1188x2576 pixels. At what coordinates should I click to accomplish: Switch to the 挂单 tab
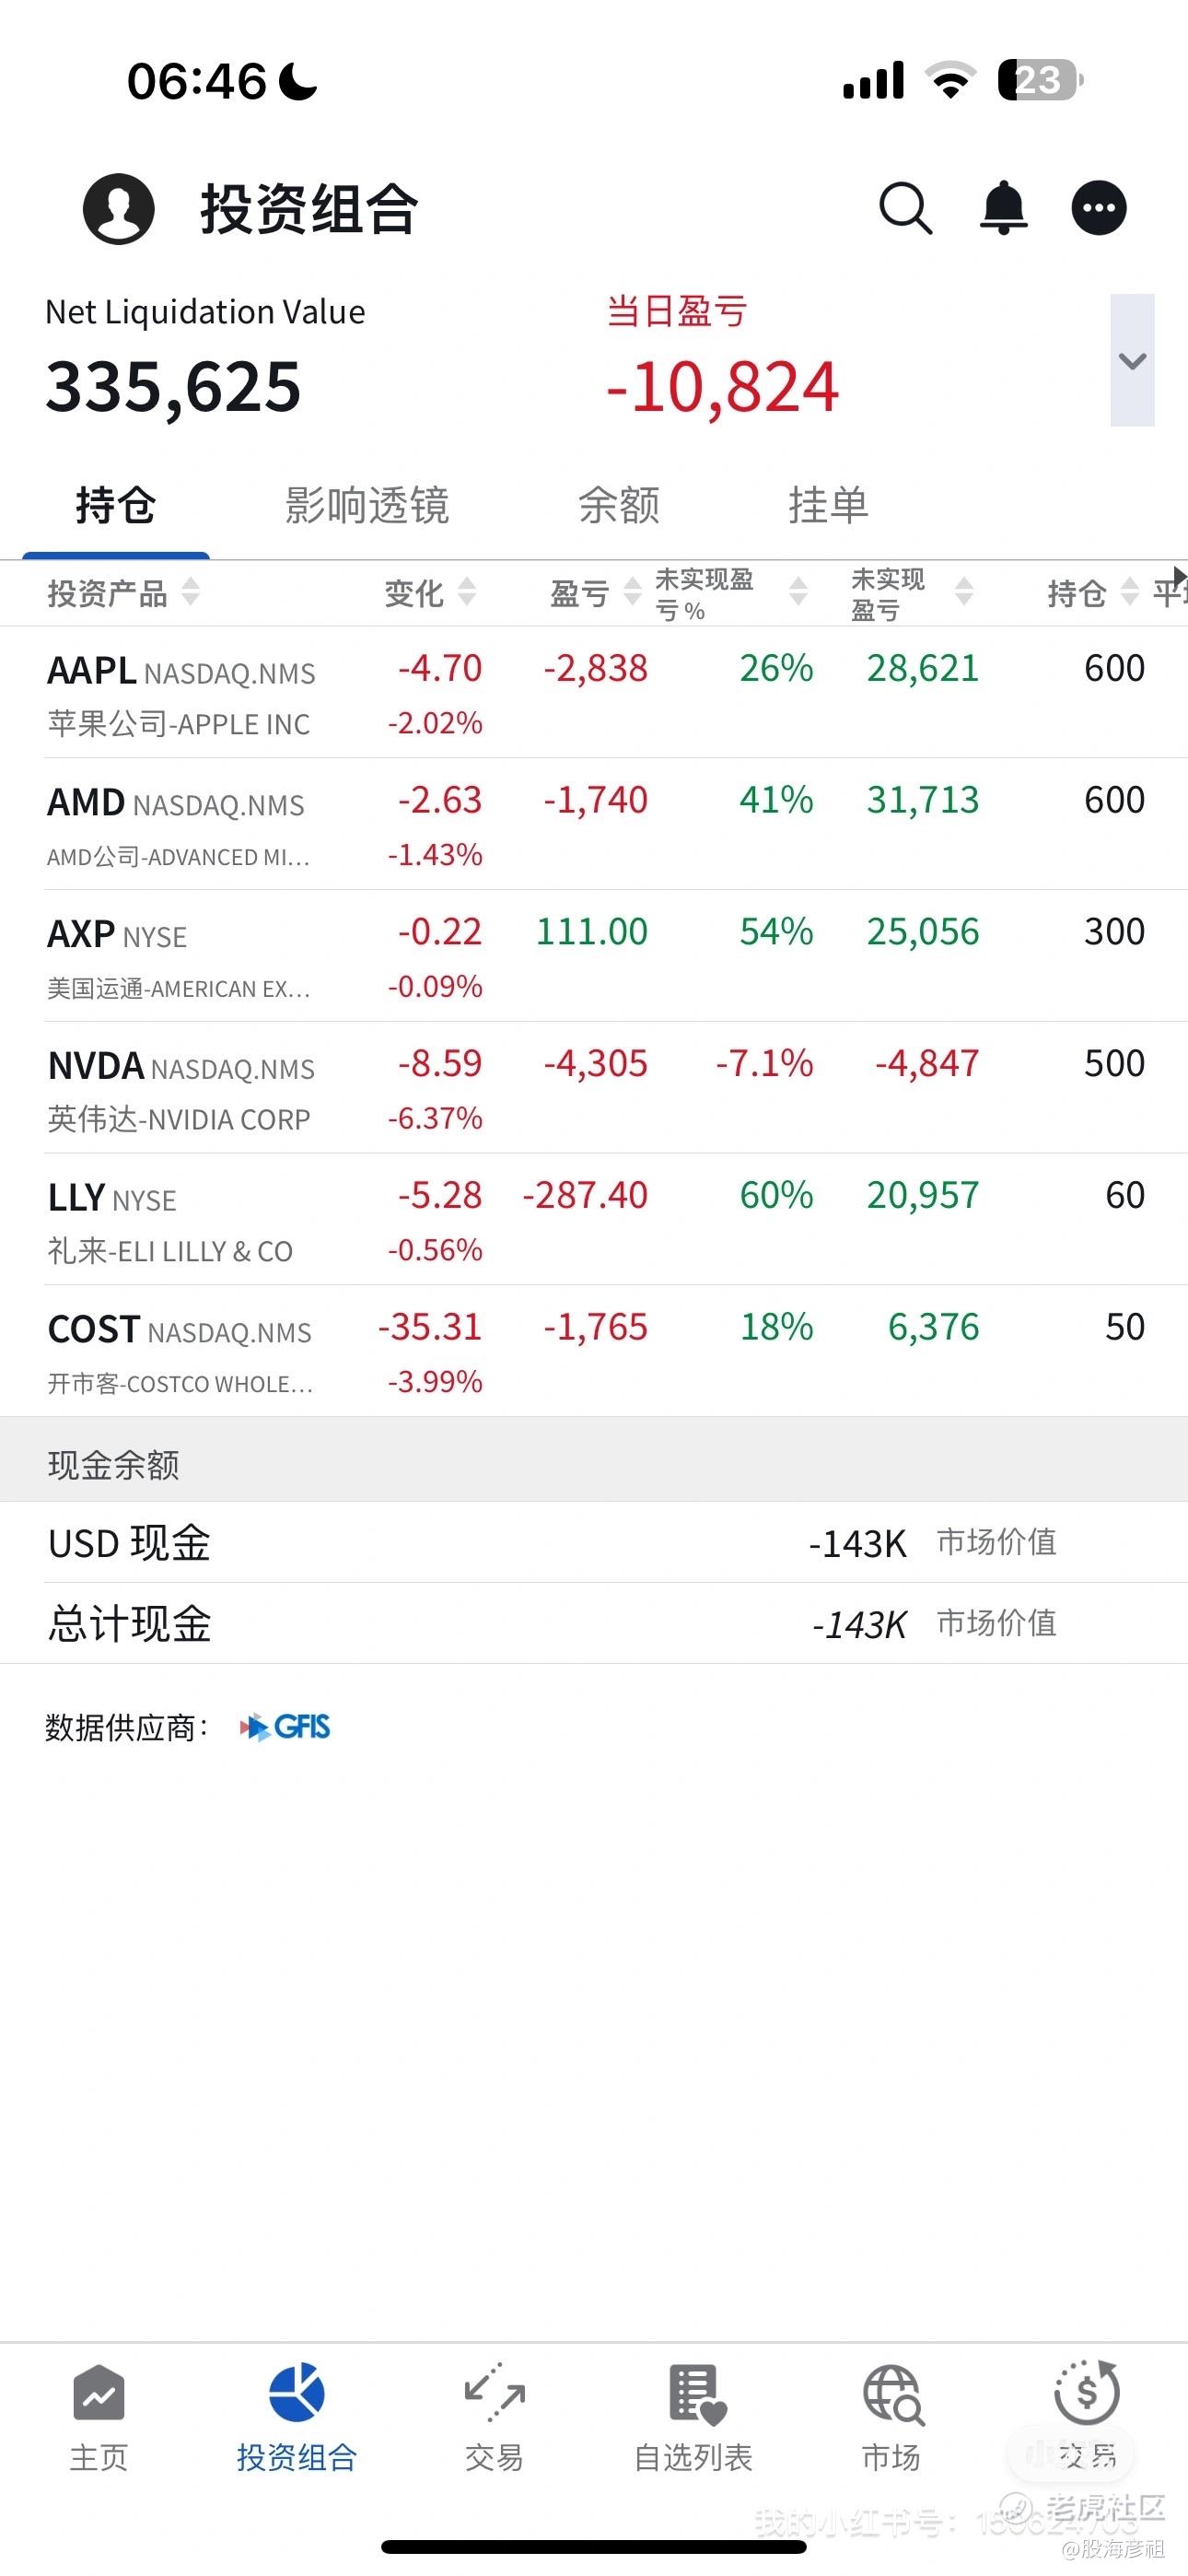(x=828, y=505)
